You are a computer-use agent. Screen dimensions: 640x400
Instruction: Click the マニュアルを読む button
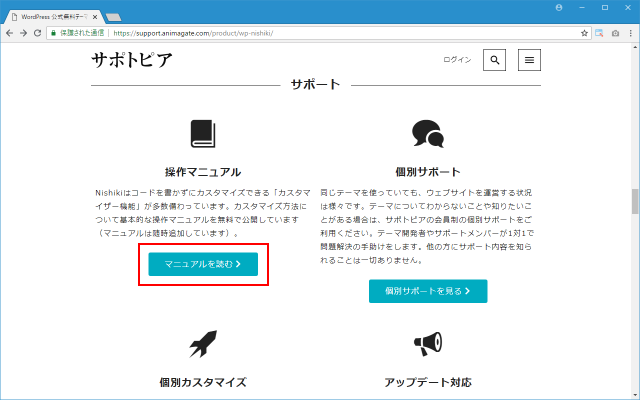203,264
